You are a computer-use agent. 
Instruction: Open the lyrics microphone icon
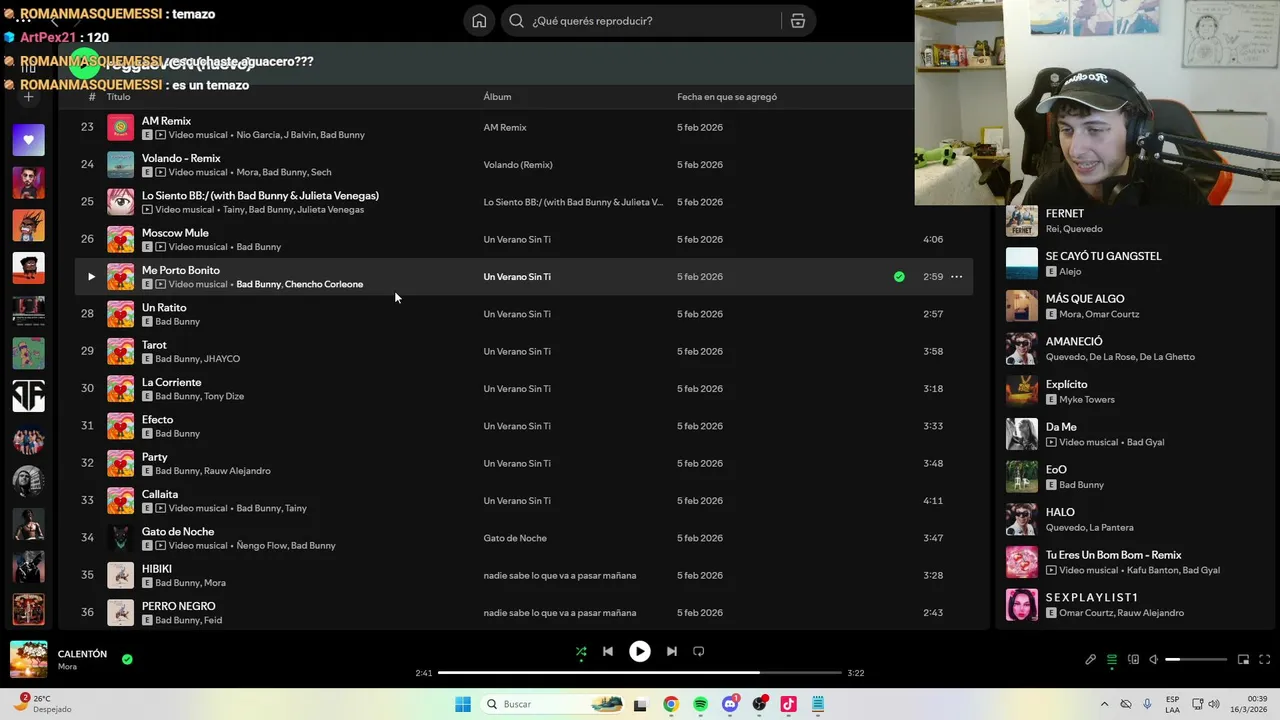pyautogui.click(x=1090, y=660)
